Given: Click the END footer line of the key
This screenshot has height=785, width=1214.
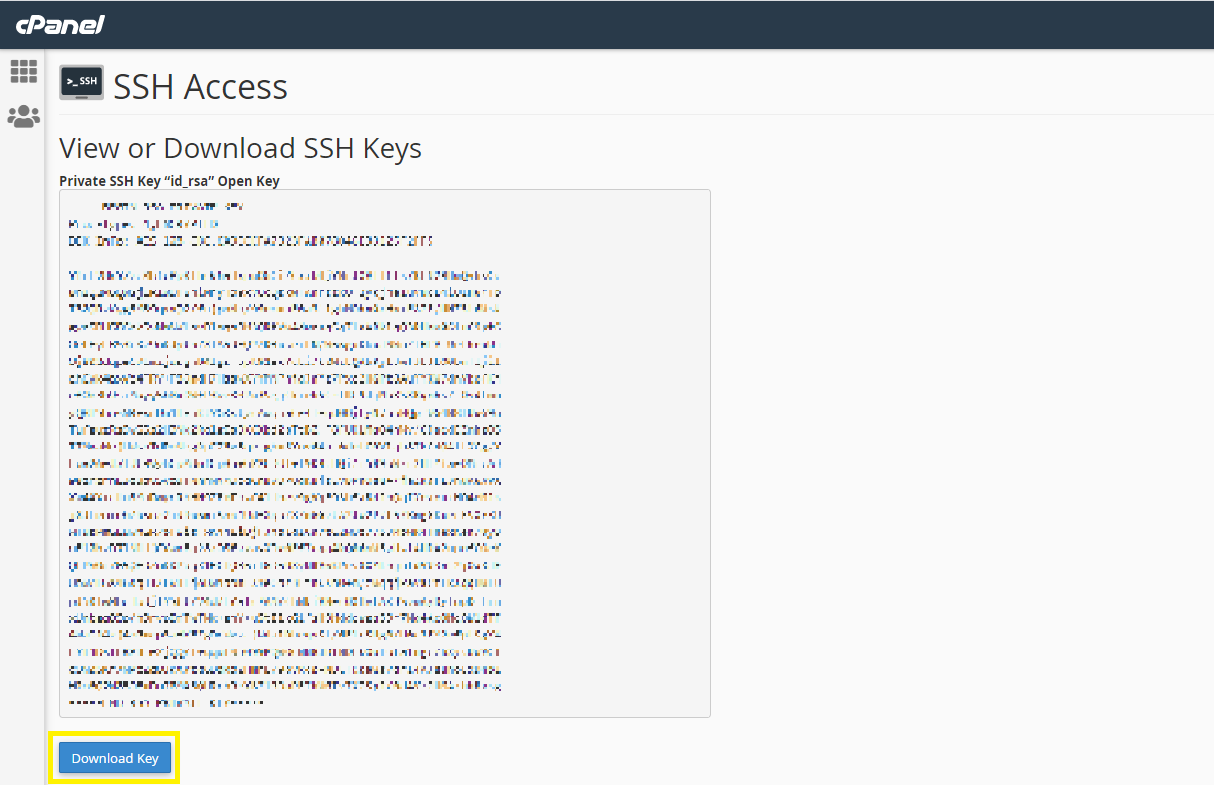Looking at the screenshot, I should 165,703.
